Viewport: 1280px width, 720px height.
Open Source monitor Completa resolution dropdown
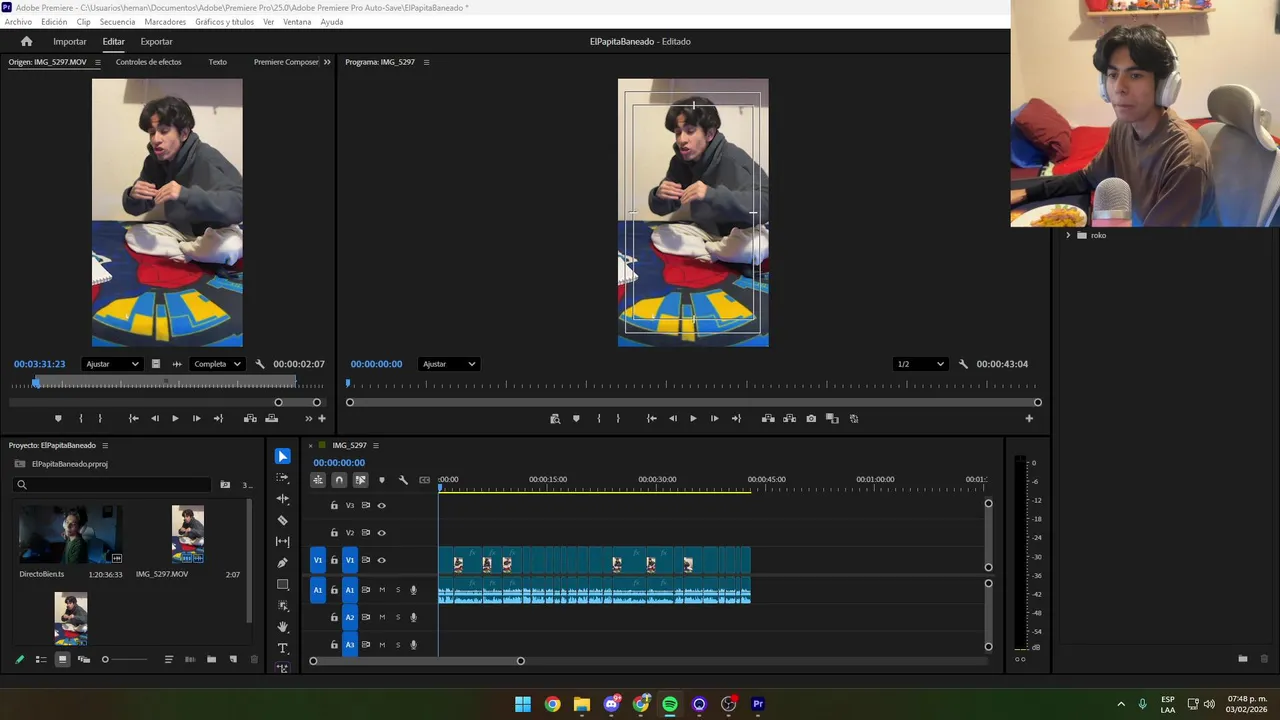click(x=218, y=364)
